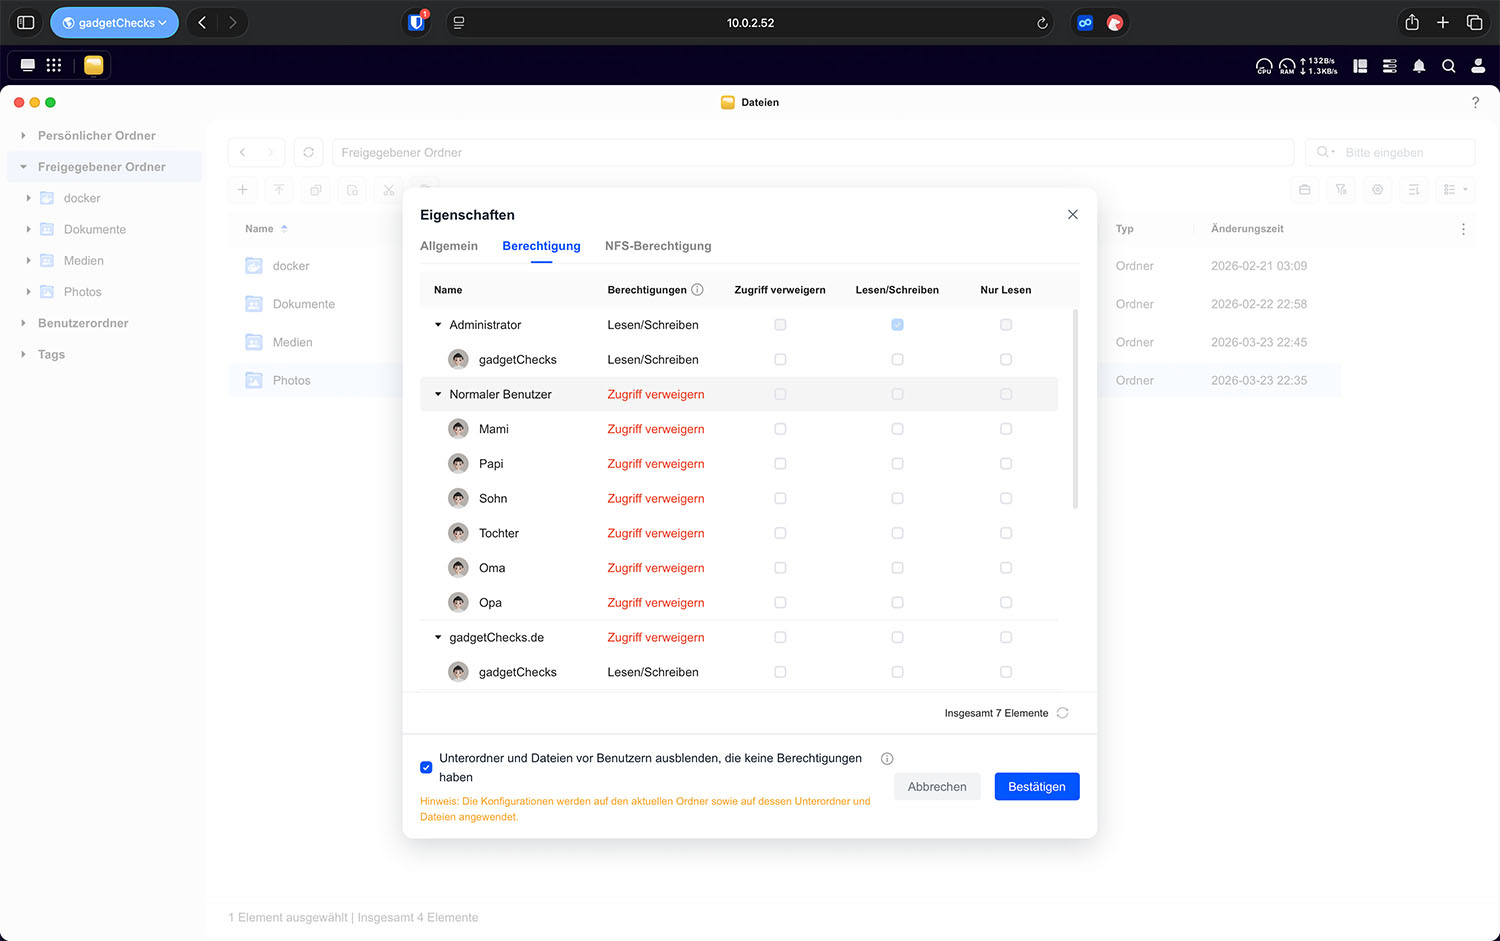
Task: Click the notification bell icon
Action: tap(1418, 66)
